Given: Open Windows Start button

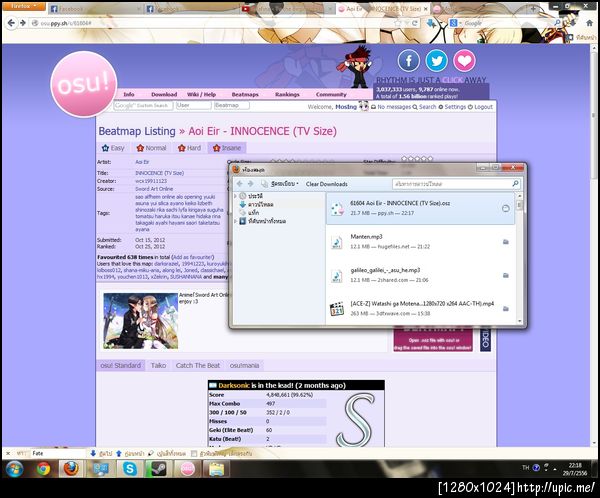Looking at the screenshot, I should pos(15,469).
